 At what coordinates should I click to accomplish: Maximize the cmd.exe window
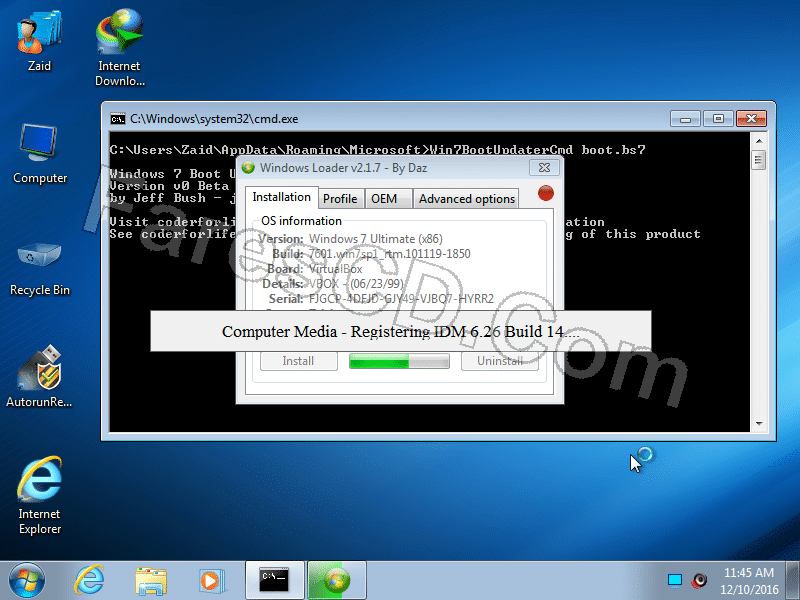click(718, 119)
